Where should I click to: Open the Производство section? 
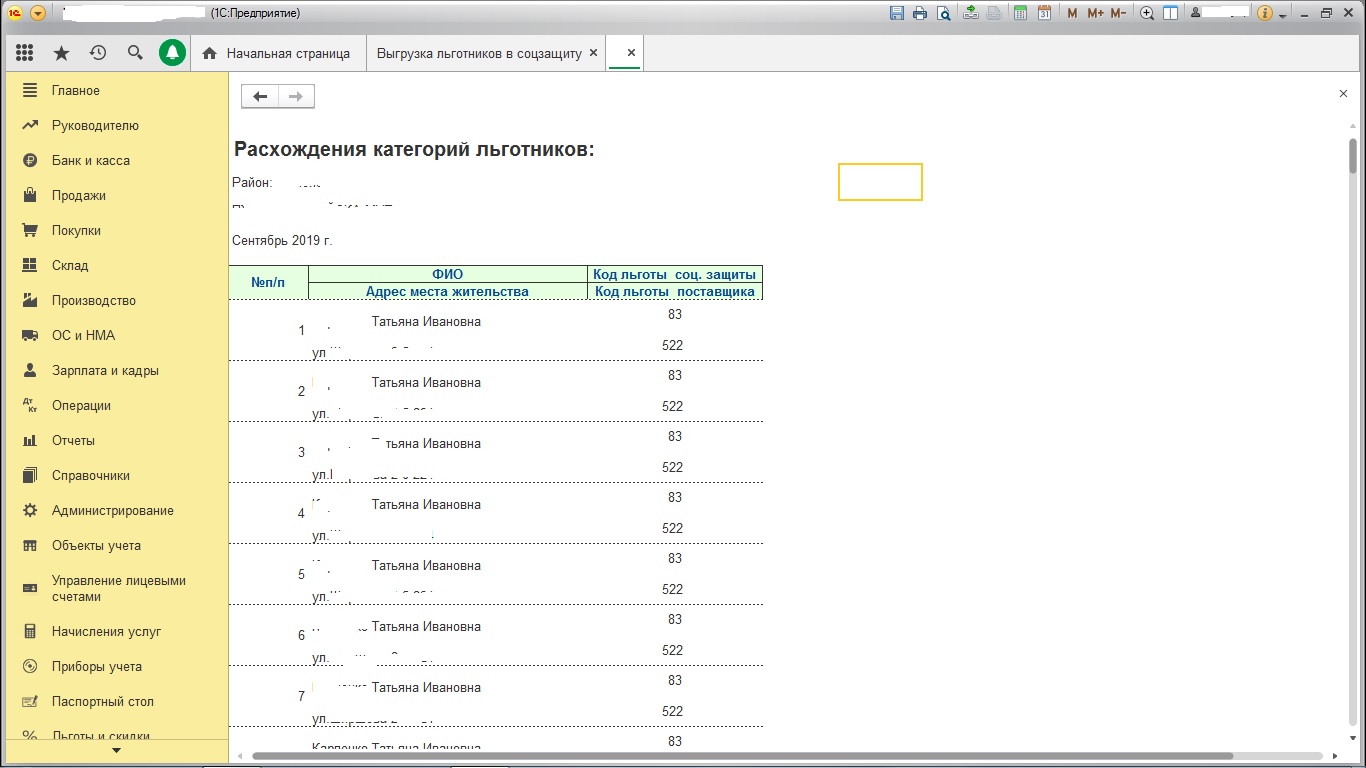click(x=115, y=300)
